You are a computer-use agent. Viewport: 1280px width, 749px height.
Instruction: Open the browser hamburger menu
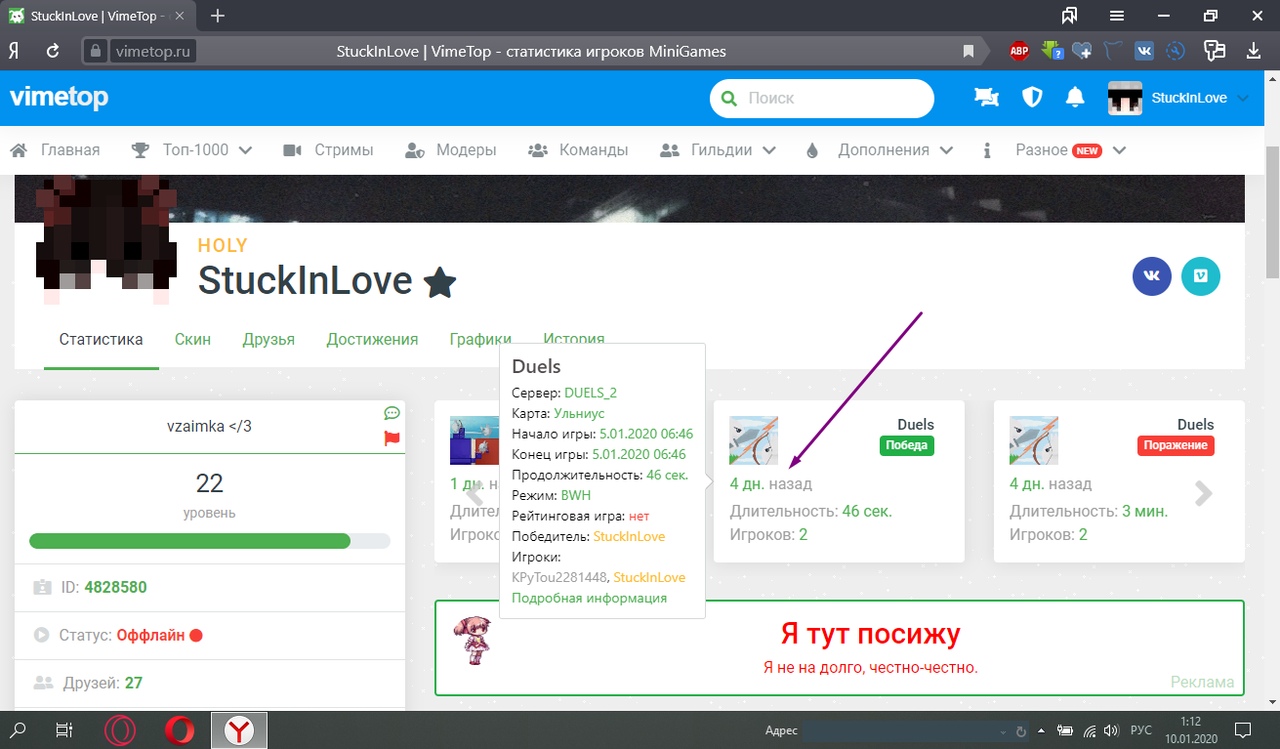coord(1117,16)
